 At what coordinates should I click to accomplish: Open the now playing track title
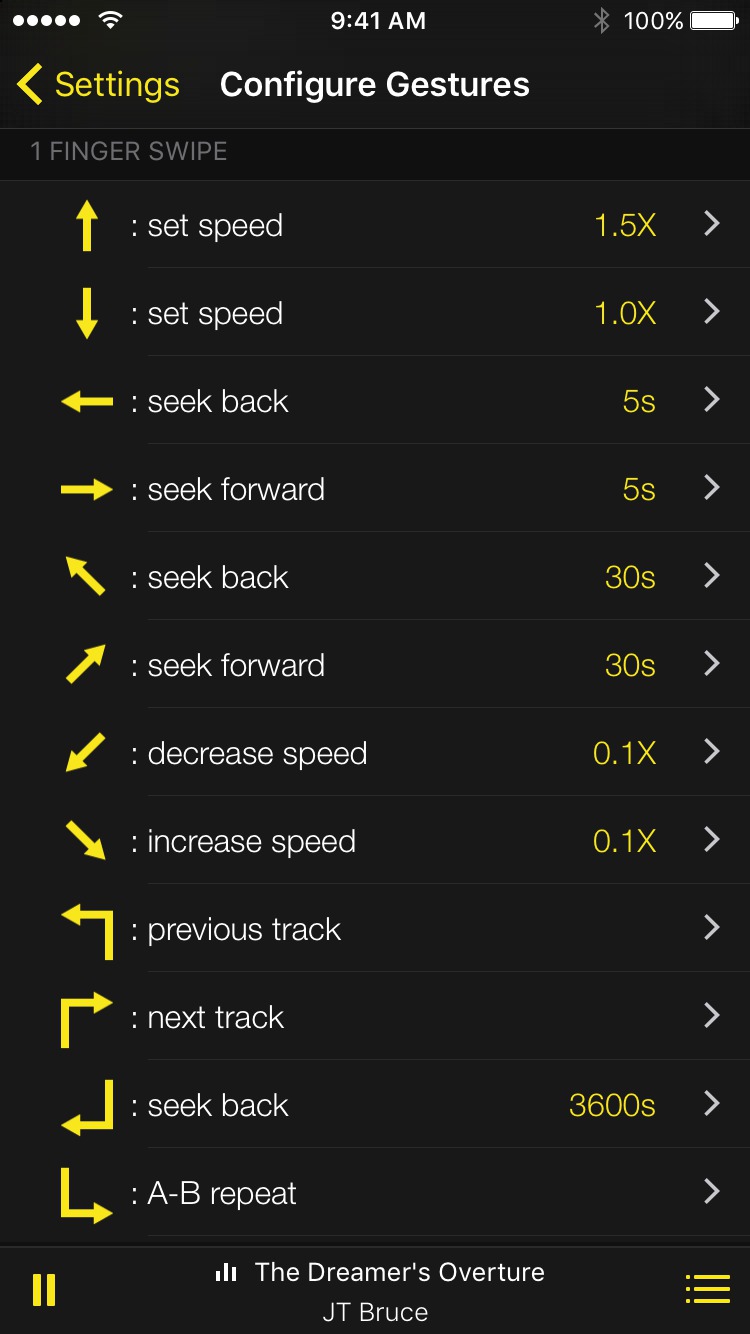[x=399, y=1272]
